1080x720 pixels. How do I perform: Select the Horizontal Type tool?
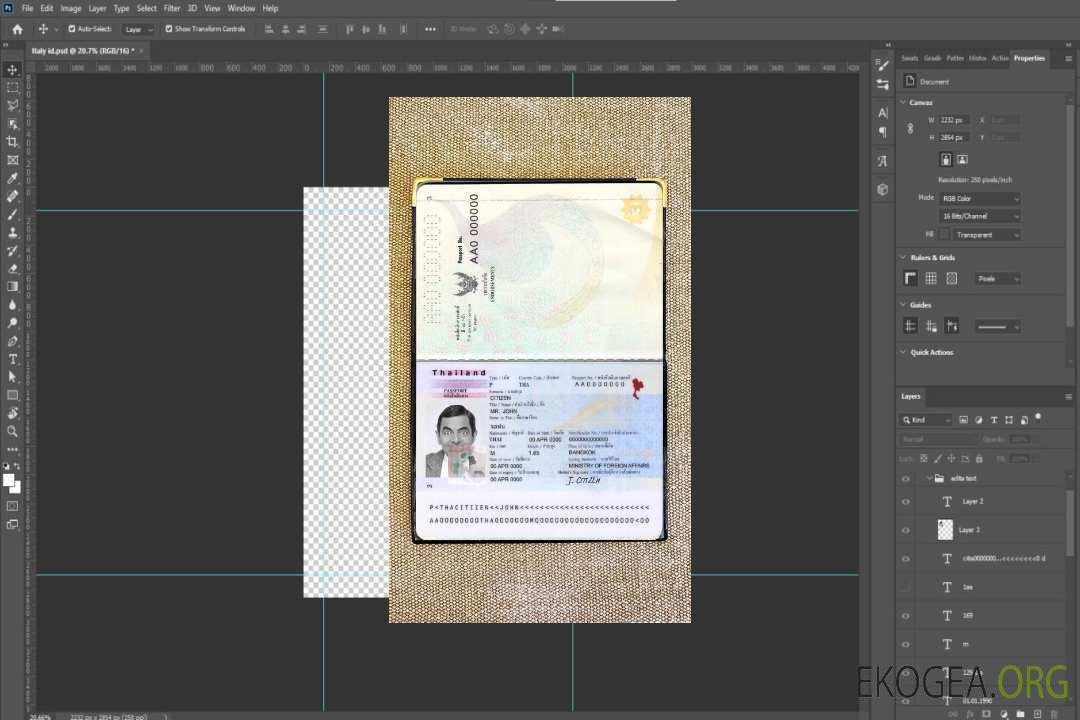(x=12, y=359)
